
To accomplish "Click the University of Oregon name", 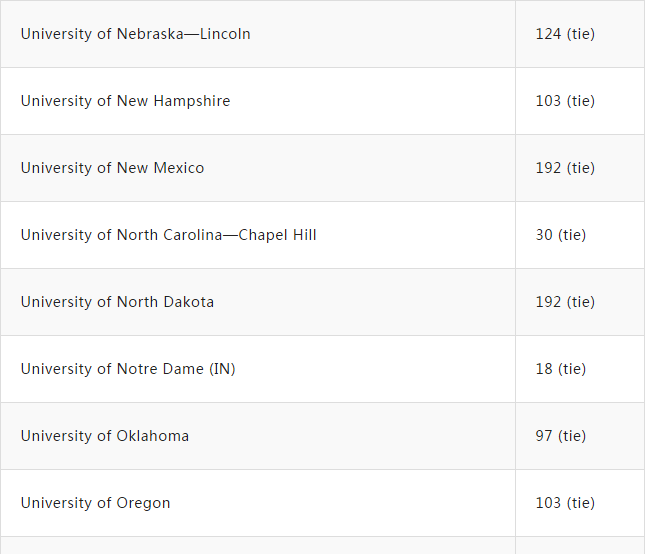I will [96, 503].
